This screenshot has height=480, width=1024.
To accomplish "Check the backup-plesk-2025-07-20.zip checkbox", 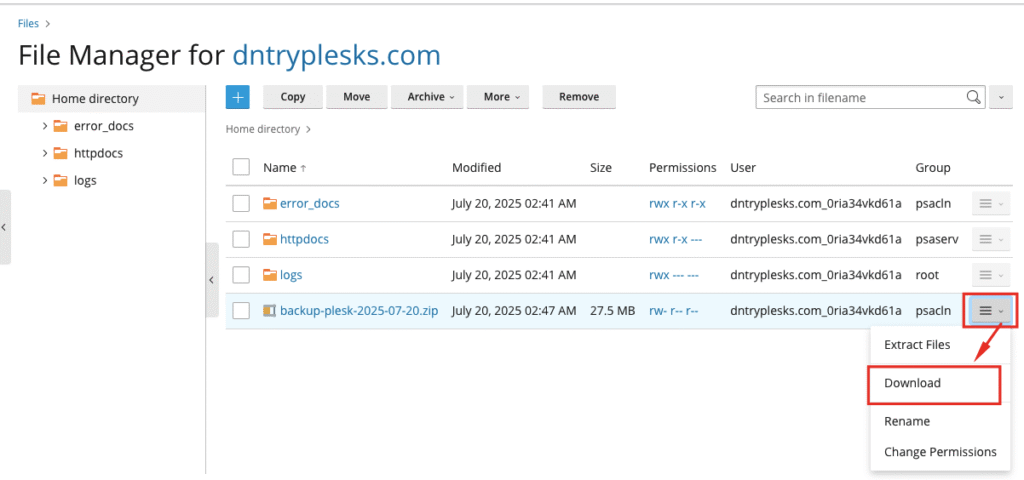I will click(x=241, y=311).
